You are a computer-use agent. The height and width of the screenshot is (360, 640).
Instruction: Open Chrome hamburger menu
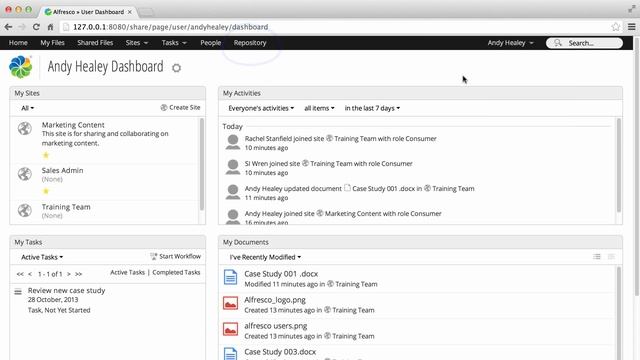631,27
